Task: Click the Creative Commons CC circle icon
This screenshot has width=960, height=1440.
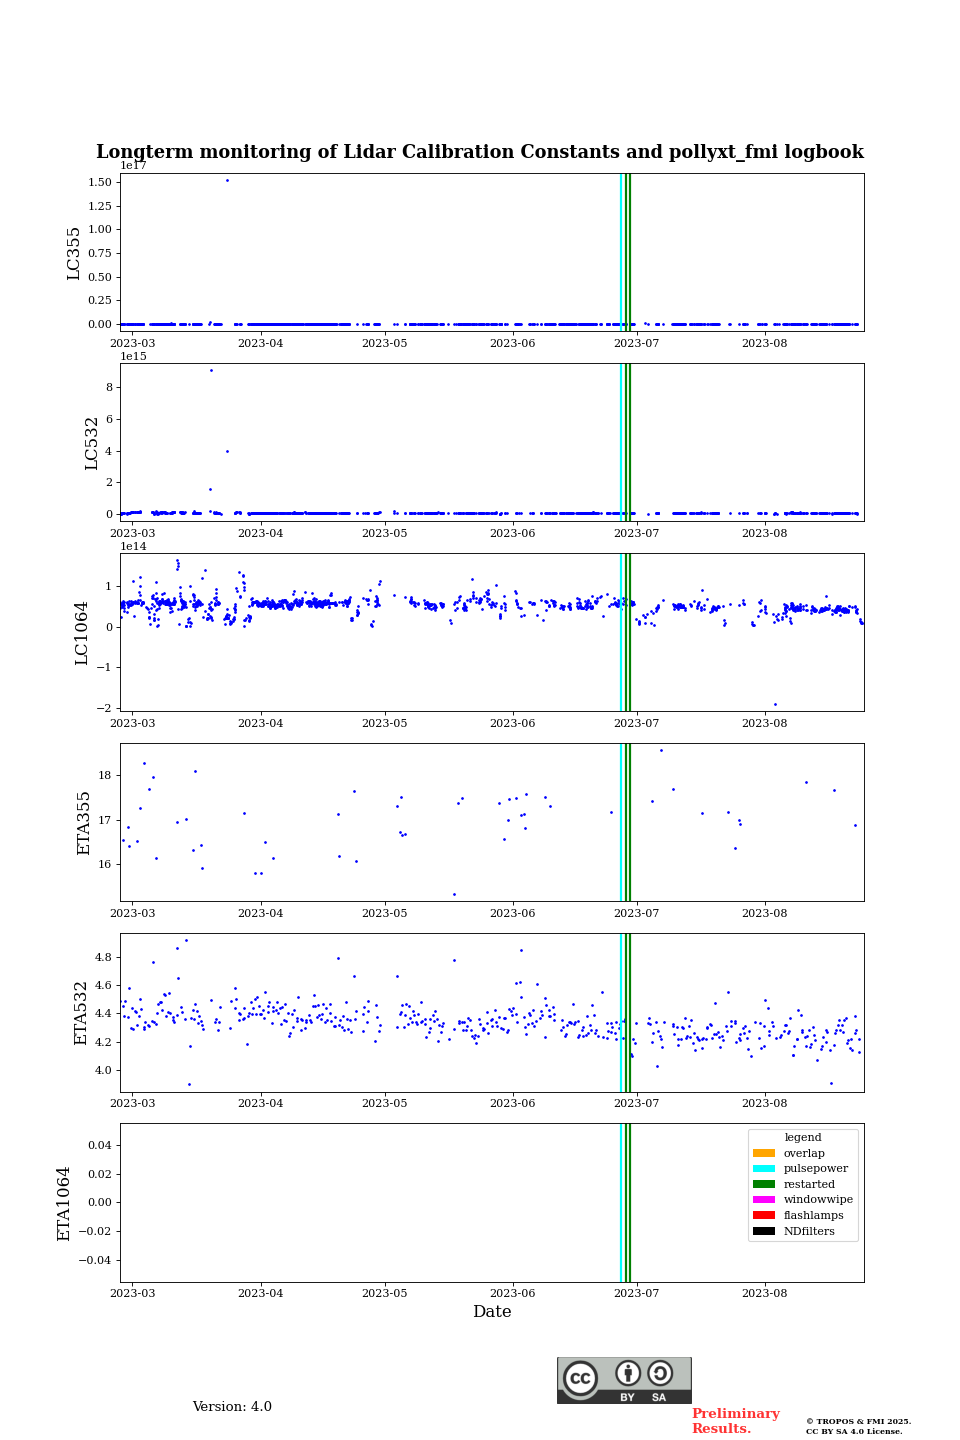Action: coord(580,1378)
